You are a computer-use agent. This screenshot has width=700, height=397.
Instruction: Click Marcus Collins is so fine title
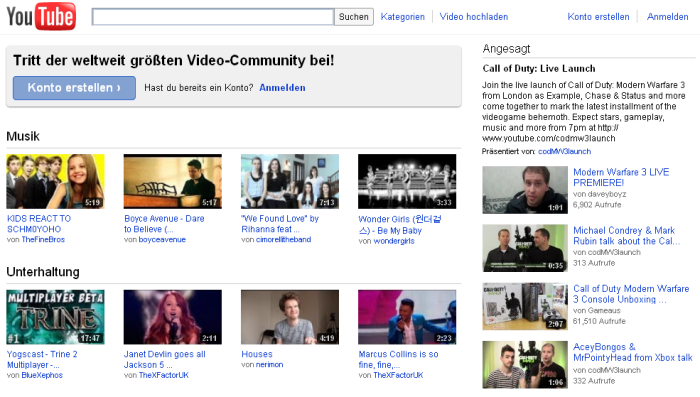(x=398, y=359)
